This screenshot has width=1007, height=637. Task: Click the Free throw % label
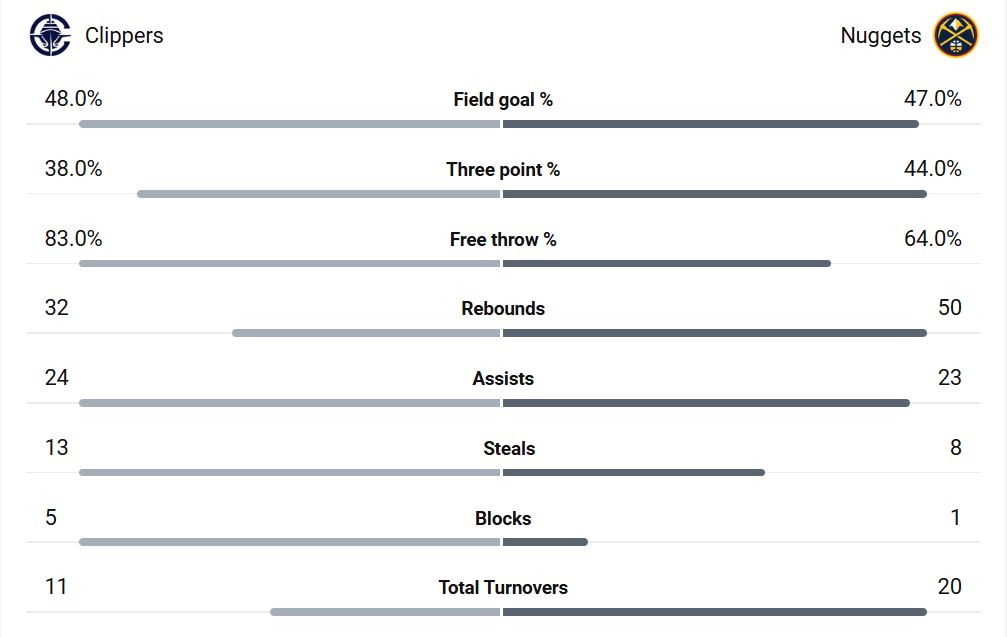(503, 239)
